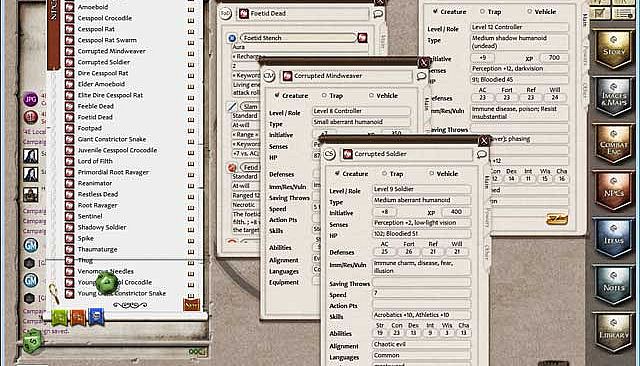The width and height of the screenshot is (640, 366).
Task: Click the CM token circle of Corrupted Mindweaver
Action: coord(269,76)
